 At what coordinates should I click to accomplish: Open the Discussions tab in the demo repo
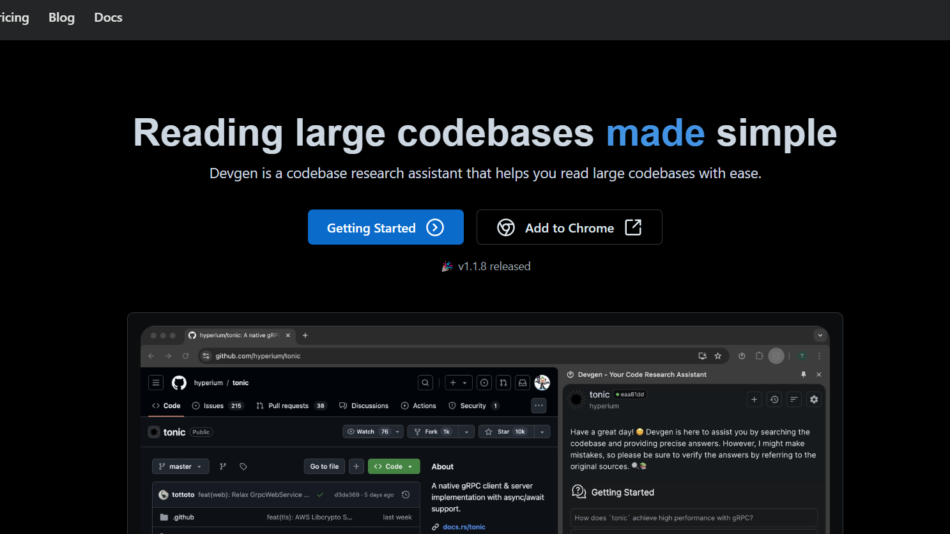point(364,406)
